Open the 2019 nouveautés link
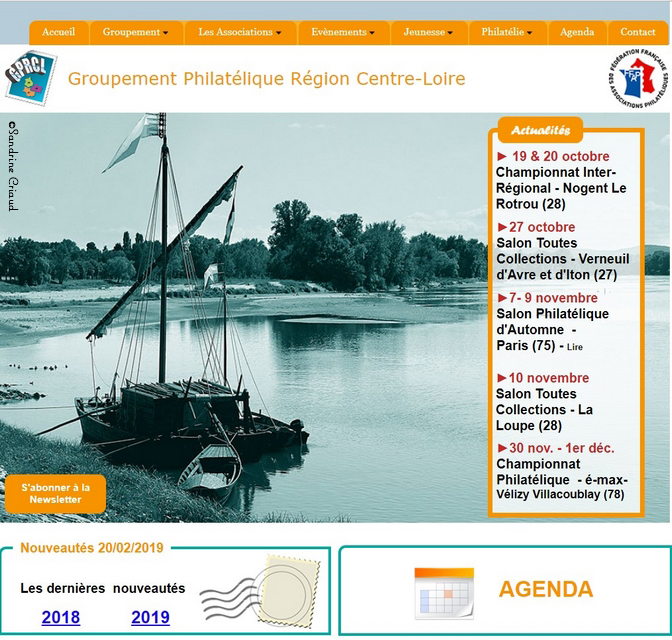 click(150, 618)
